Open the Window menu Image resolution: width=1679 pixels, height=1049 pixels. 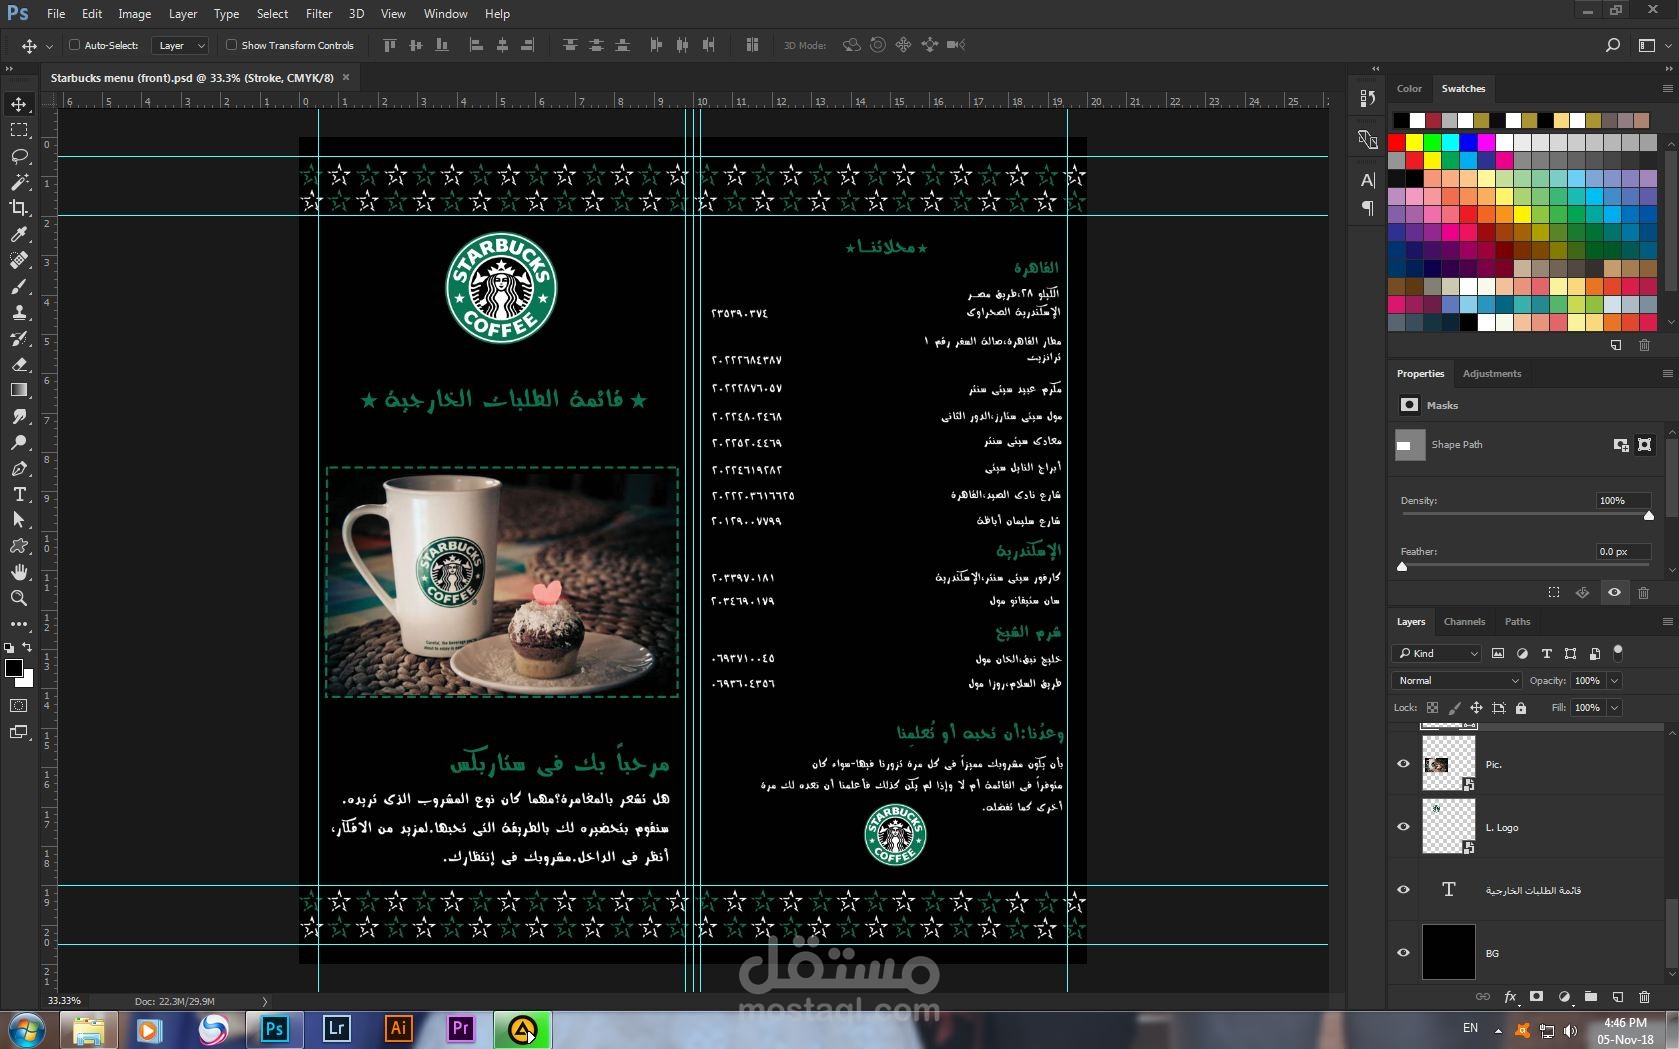(445, 14)
